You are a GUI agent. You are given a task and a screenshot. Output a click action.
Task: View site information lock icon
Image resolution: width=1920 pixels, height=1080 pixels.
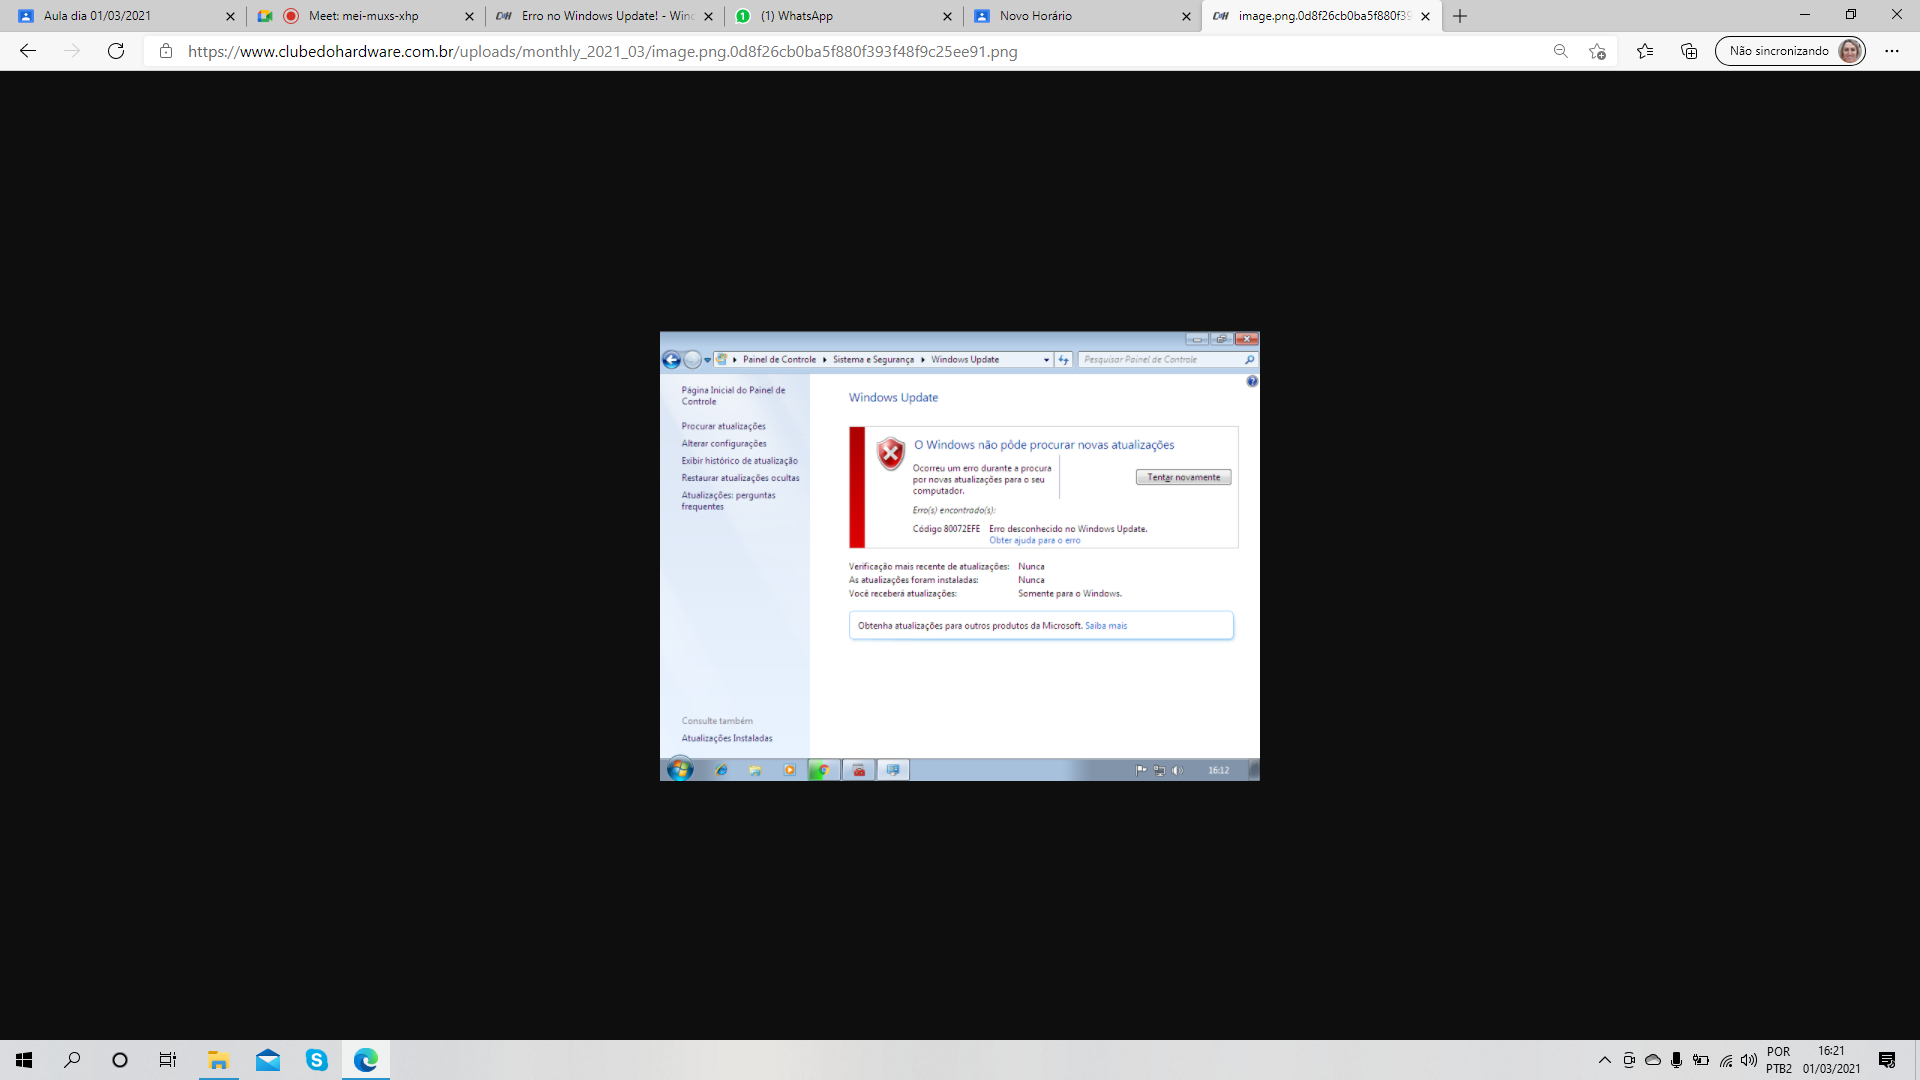166,51
